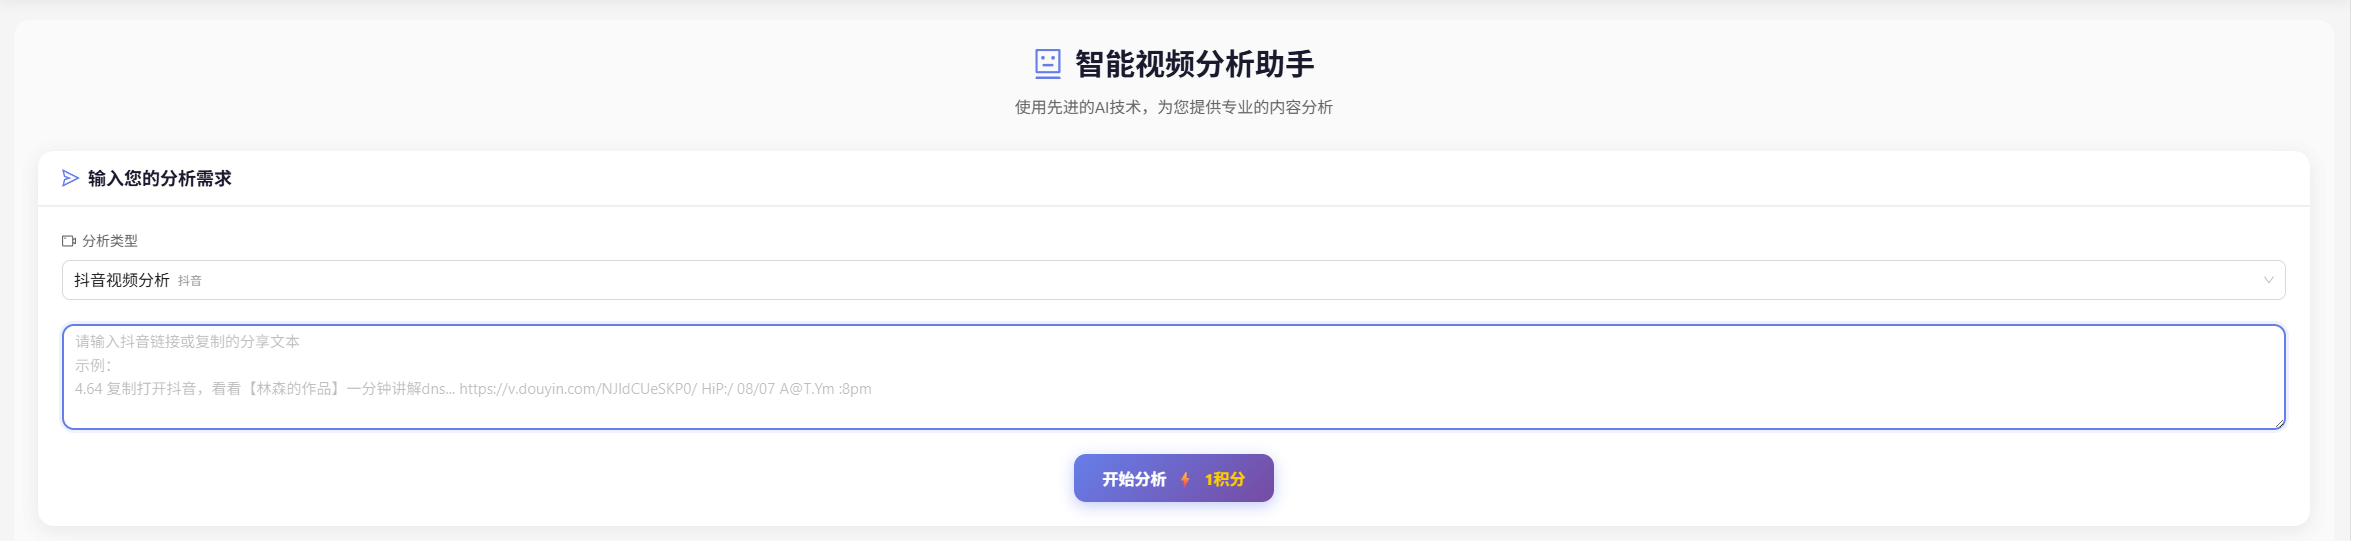Click the small 抖音 tag in the selector

click(190, 281)
